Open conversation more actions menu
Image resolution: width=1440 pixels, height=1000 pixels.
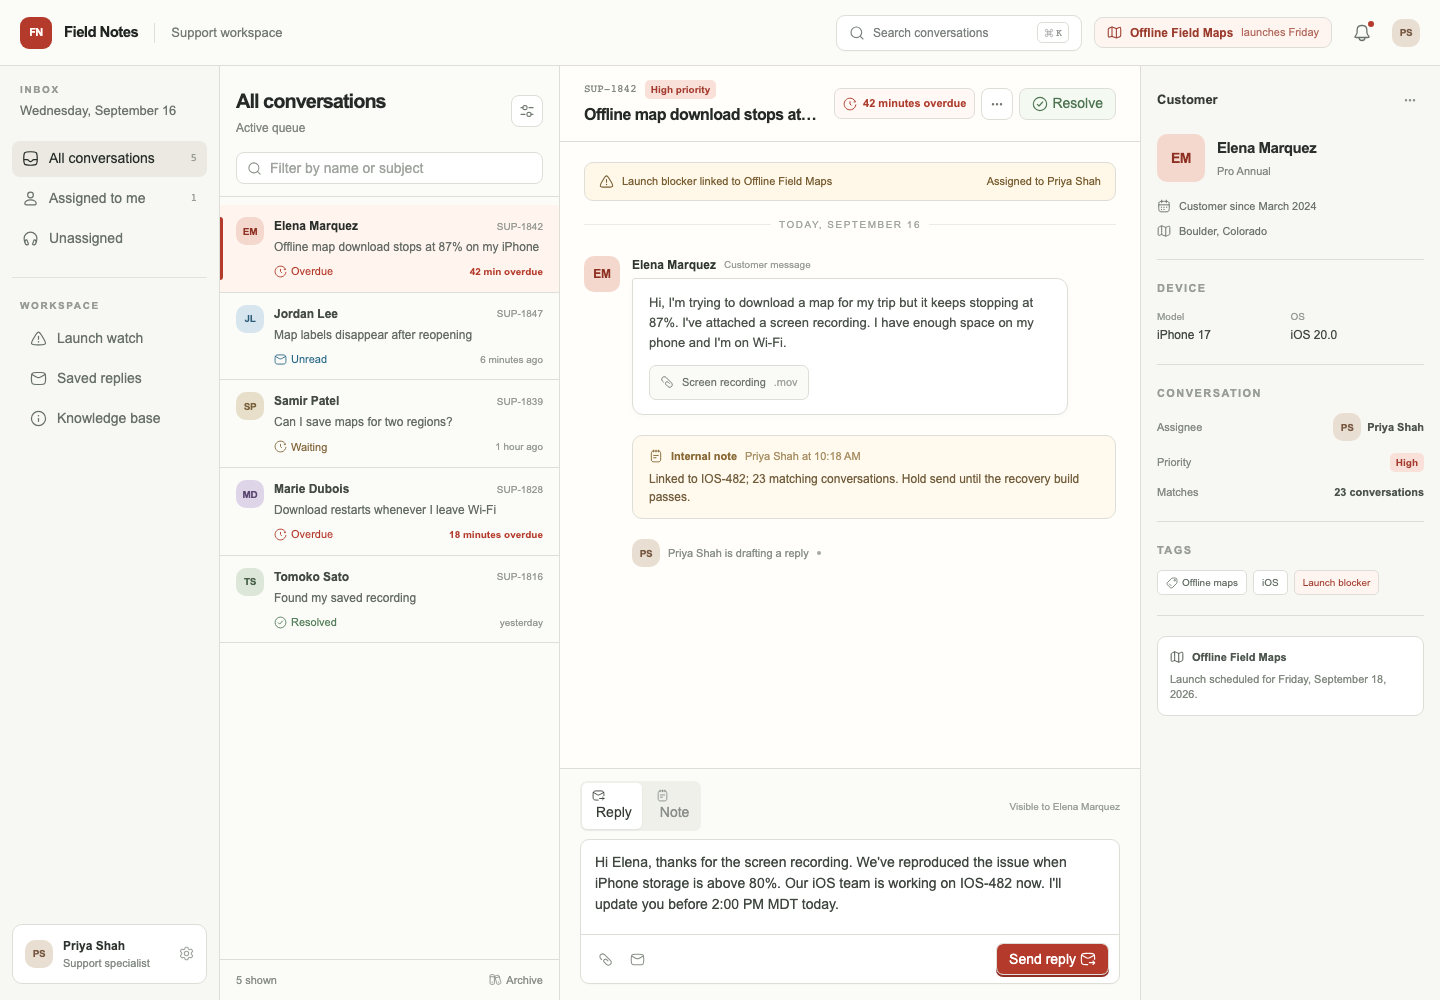click(x=997, y=104)
